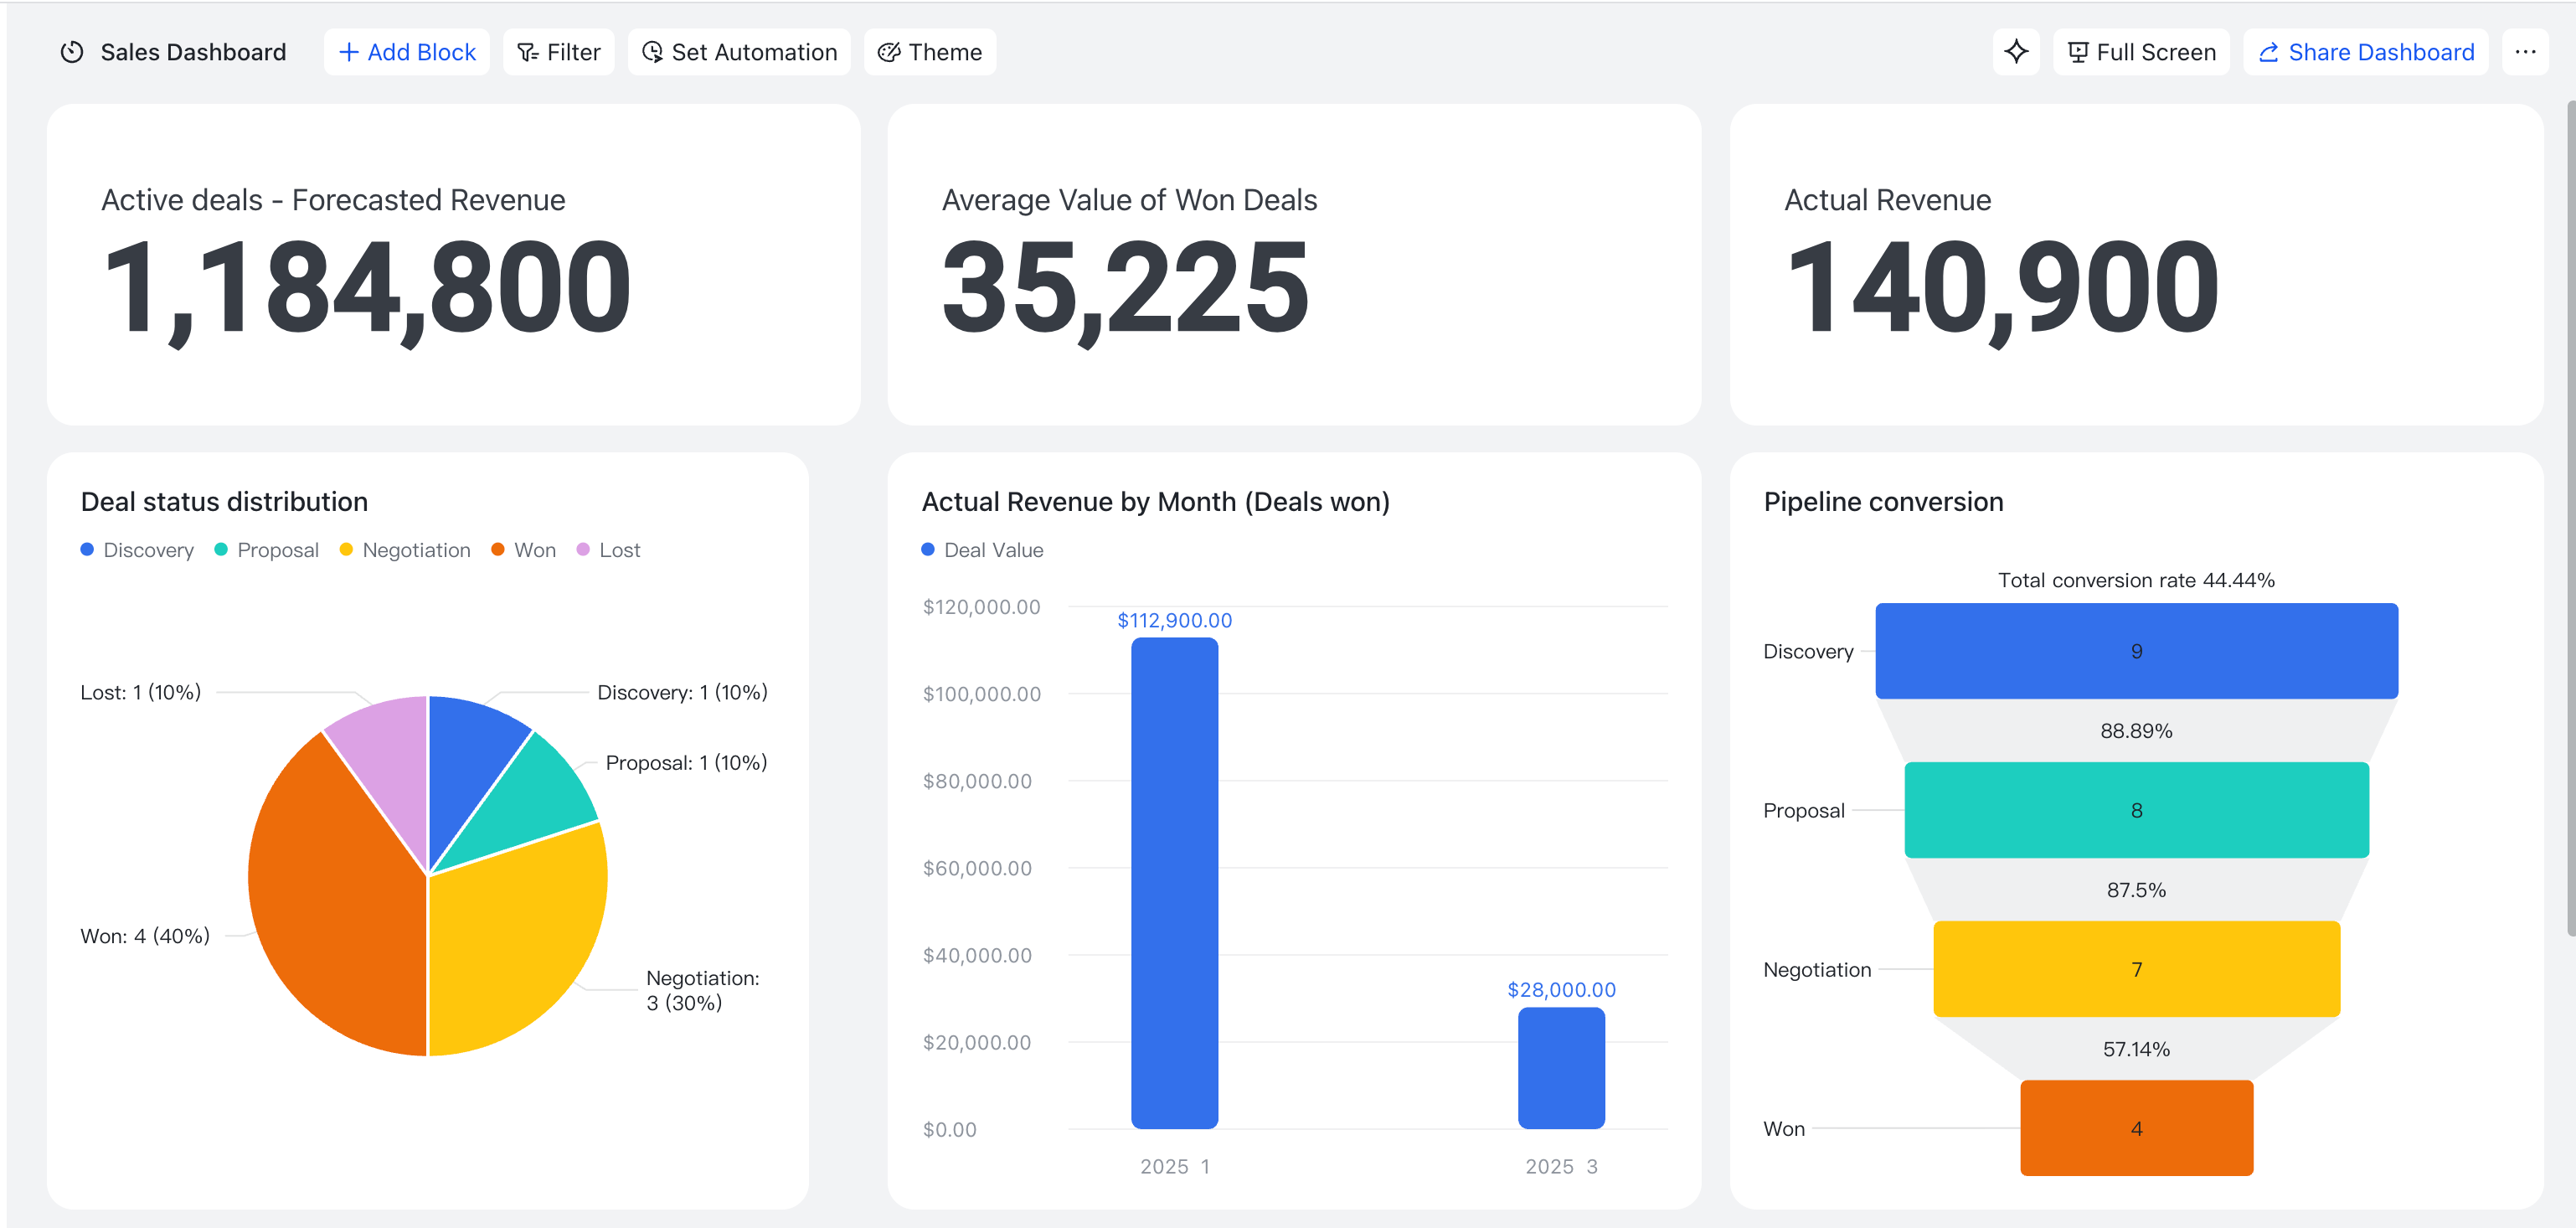Click the Sales Dashboard title
Screen dimensions: 2576x1228
coord(193,52)
